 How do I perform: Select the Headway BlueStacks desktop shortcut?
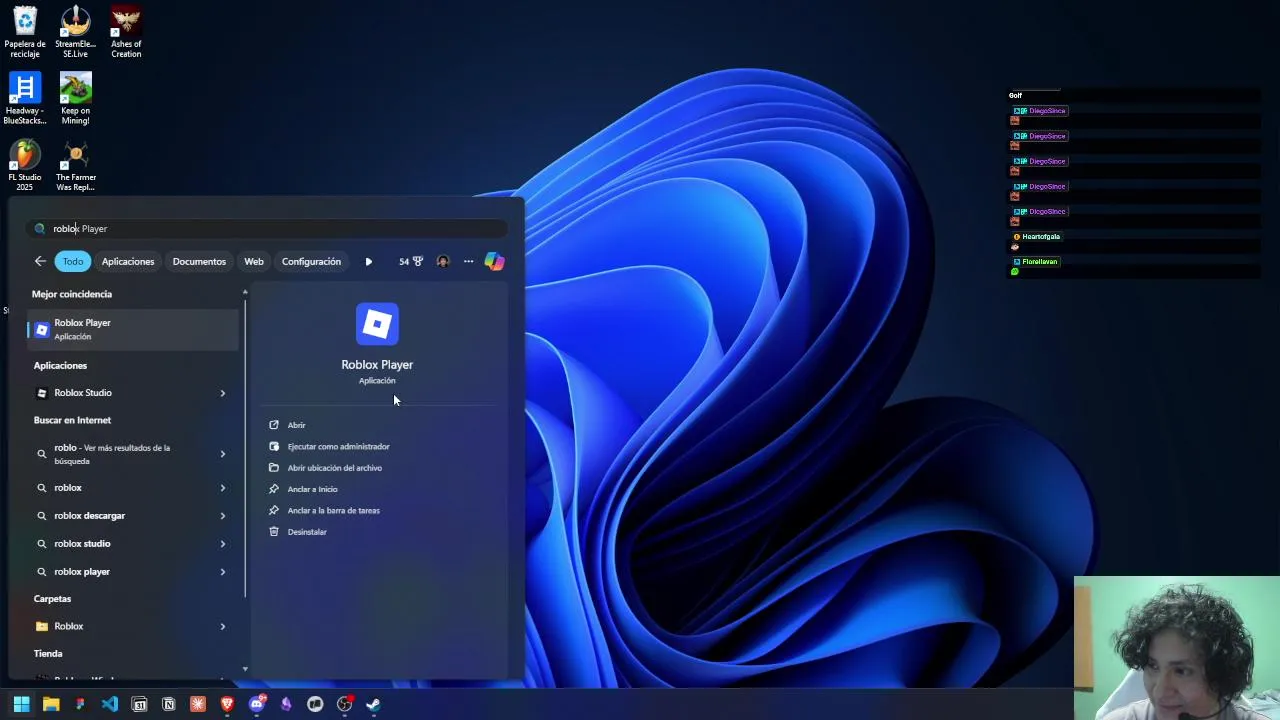(x=25, y=99)
